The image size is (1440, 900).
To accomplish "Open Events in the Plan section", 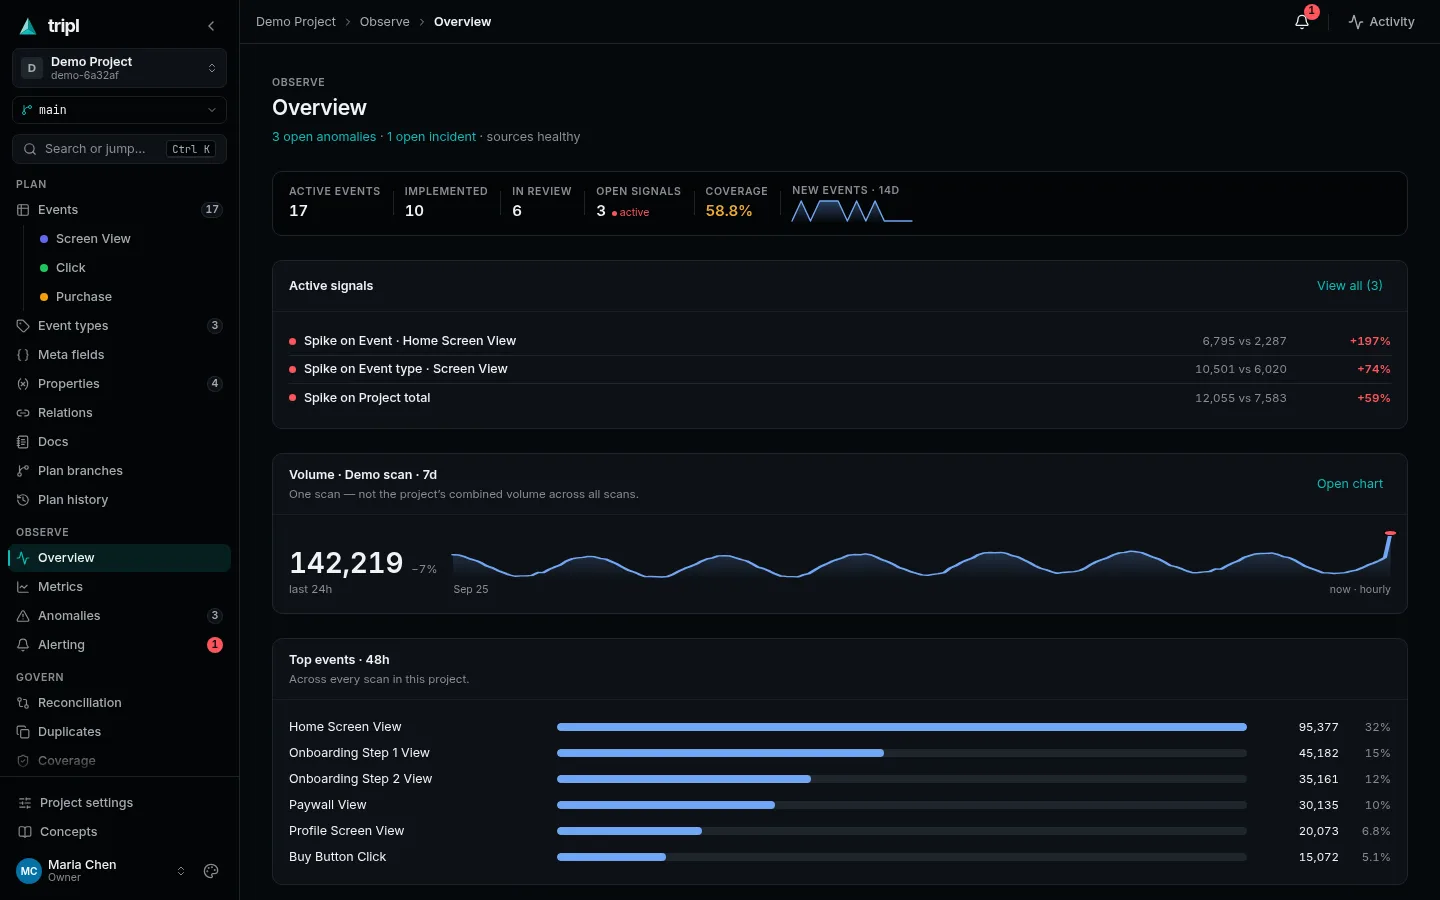I will pyautogui.click(x=119, y=210).
